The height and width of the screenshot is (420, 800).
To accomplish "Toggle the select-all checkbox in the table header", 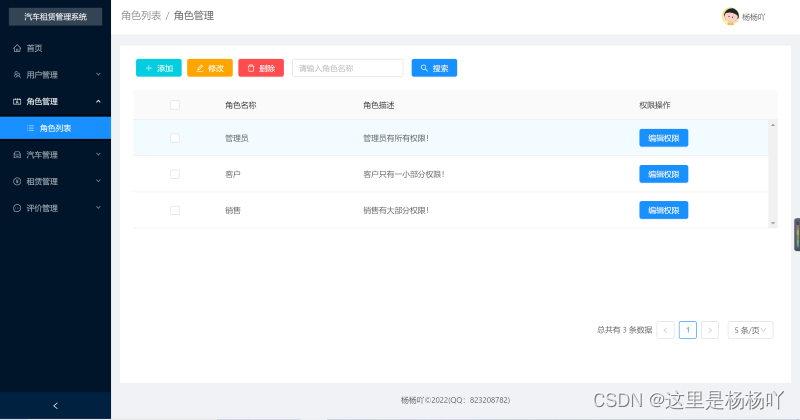I will (x=175, y=105).
